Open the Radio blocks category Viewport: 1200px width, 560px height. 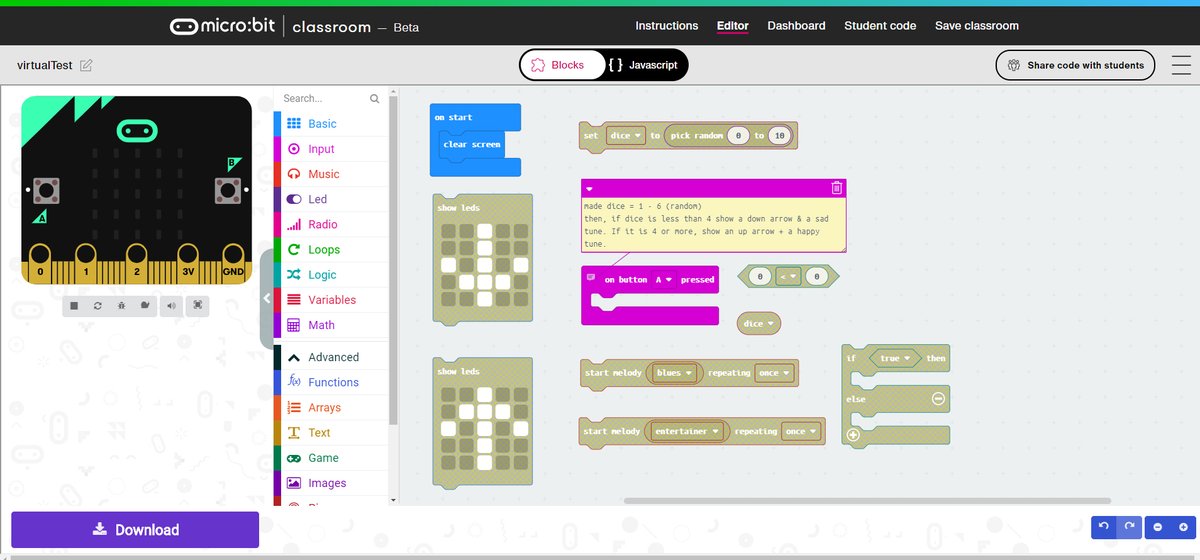[x=330, y=224]
